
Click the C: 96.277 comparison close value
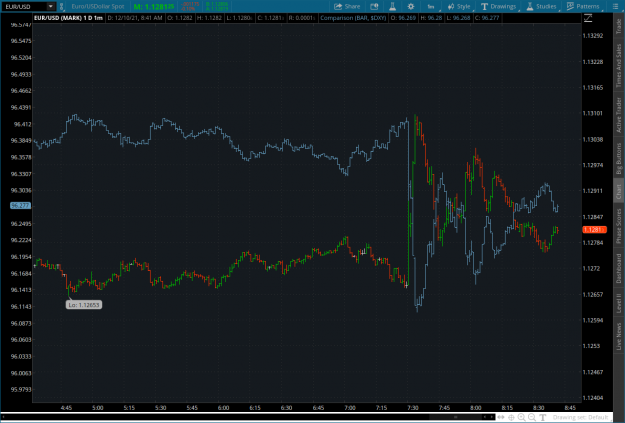point(487,18)
